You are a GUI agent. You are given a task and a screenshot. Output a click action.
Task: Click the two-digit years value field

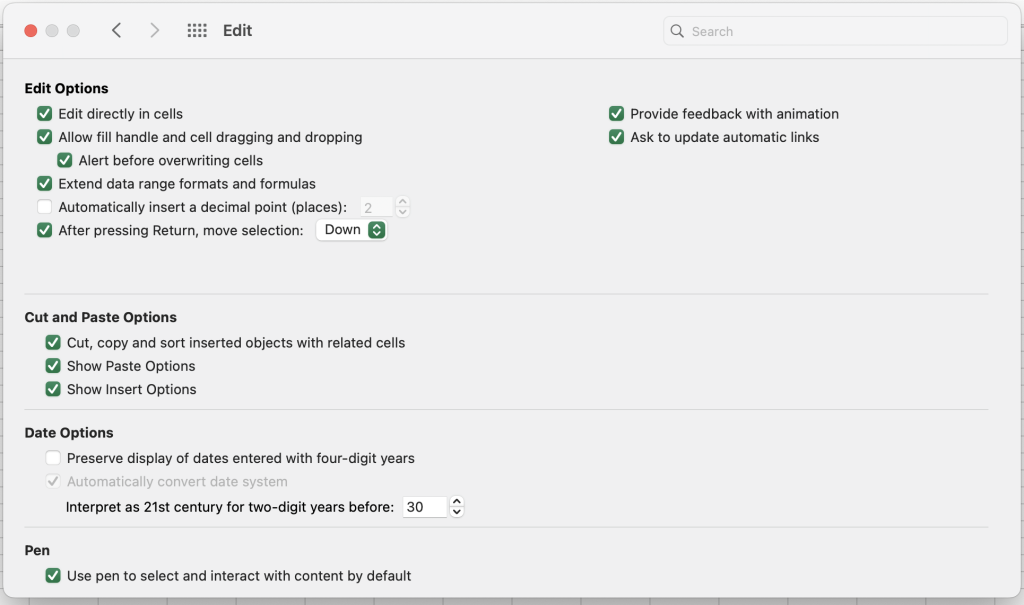point(423,507)
